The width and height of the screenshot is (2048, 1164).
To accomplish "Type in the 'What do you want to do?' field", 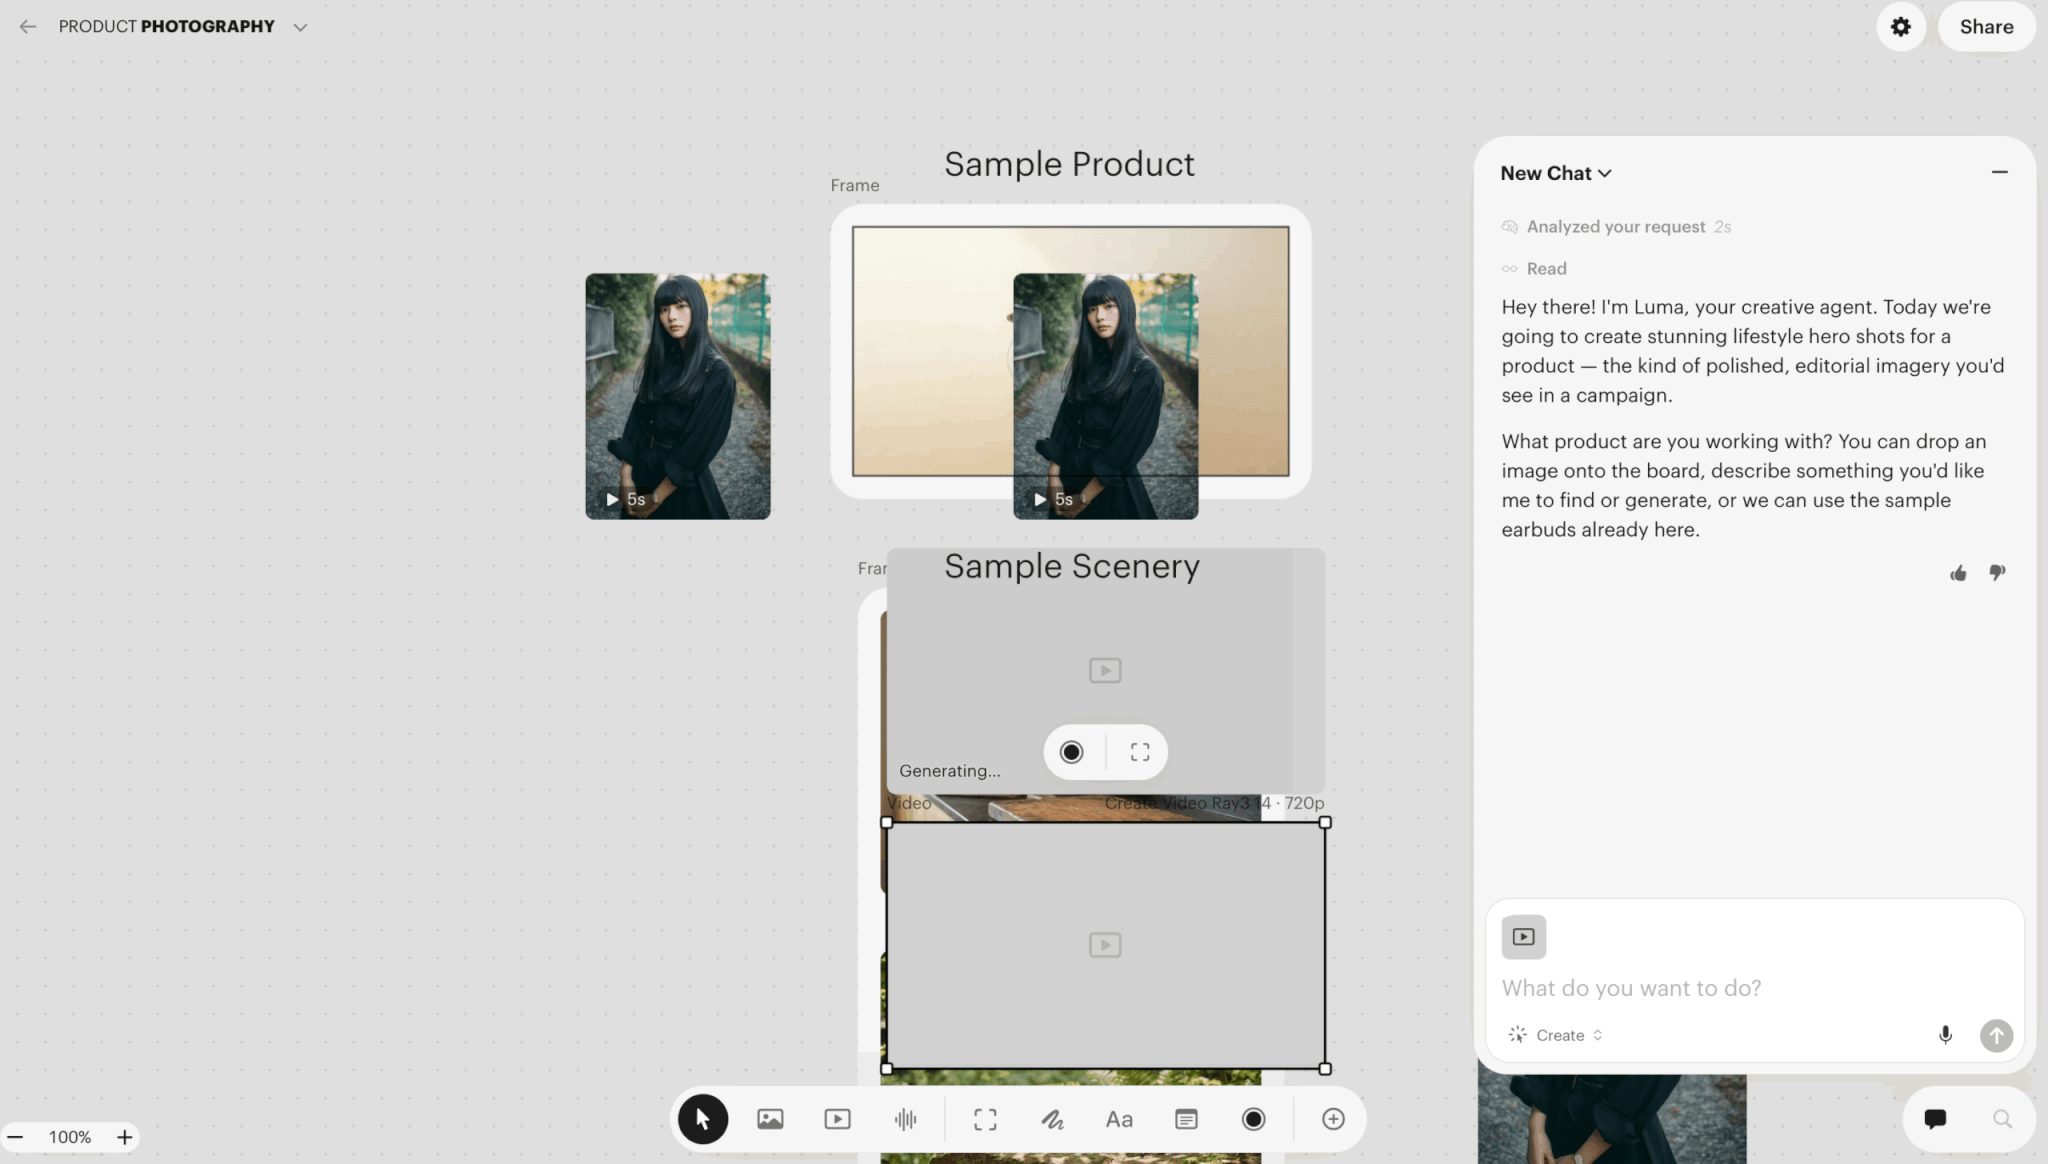I will 1700,988.
